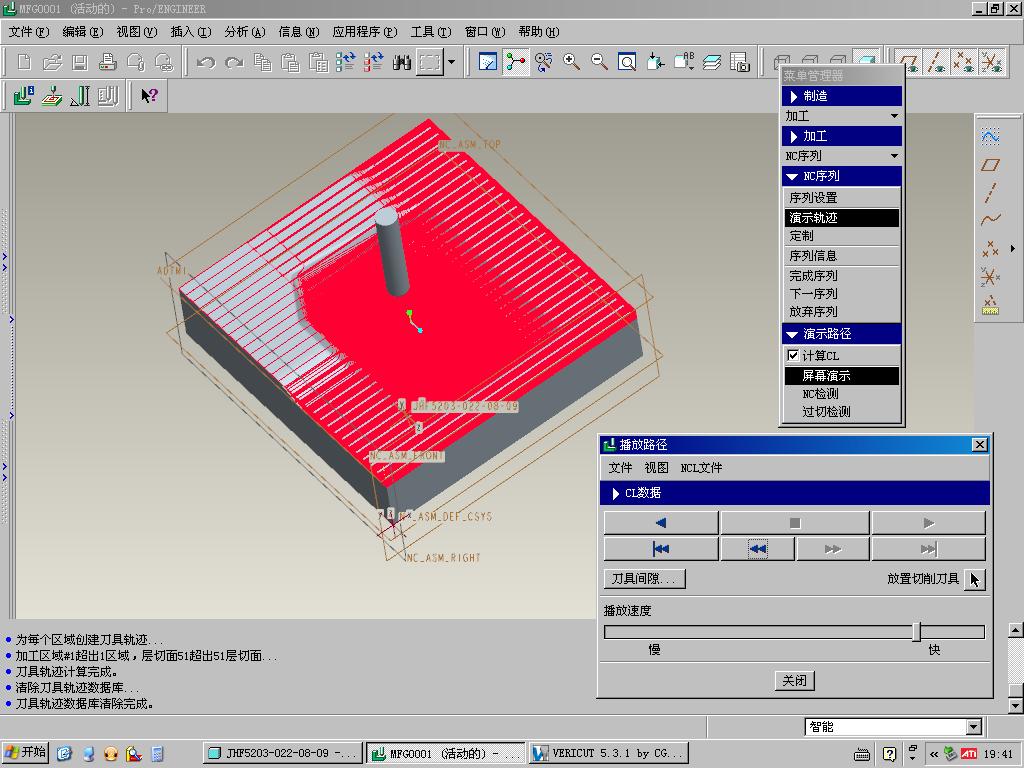This screenshot has height=768, width=1024.
Task: Toggle the spin center icon
Action: point(515,62)
